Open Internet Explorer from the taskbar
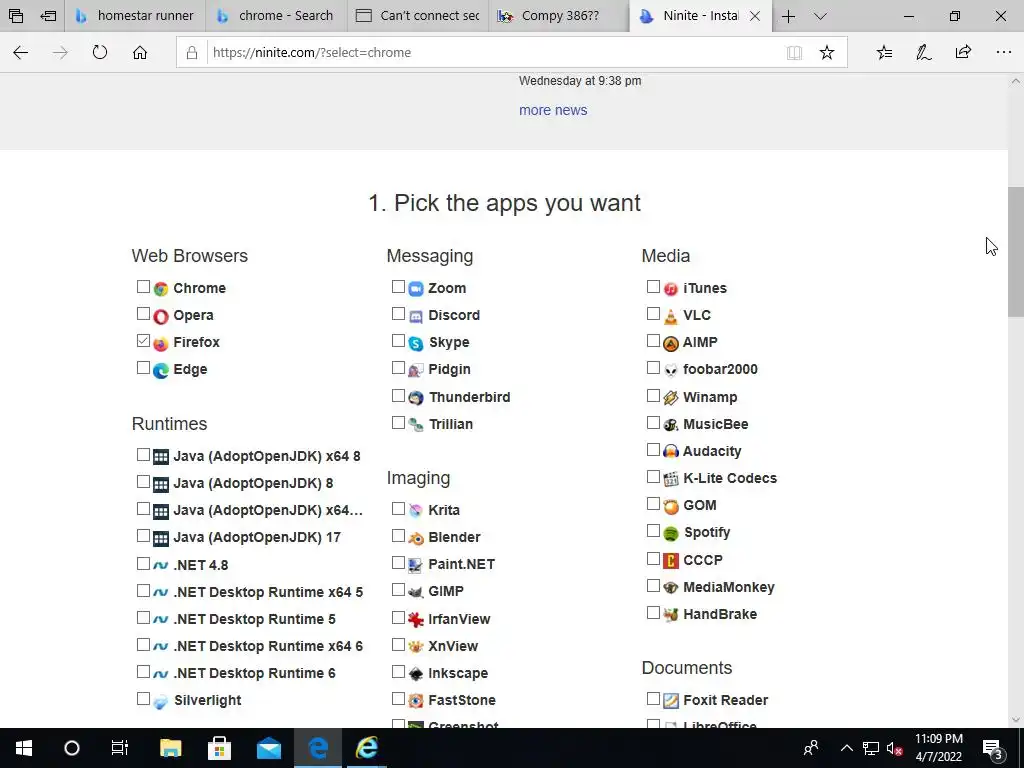Viewport: 1024px width, 768px height. click(366, 748)
